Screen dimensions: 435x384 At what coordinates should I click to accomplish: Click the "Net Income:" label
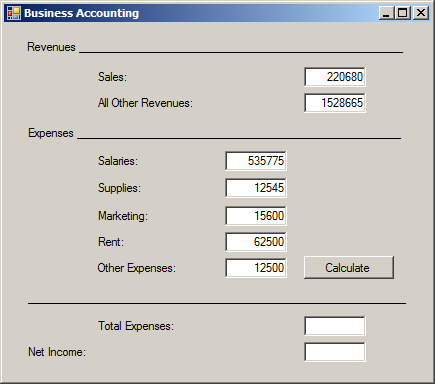(x=57, y=352)
